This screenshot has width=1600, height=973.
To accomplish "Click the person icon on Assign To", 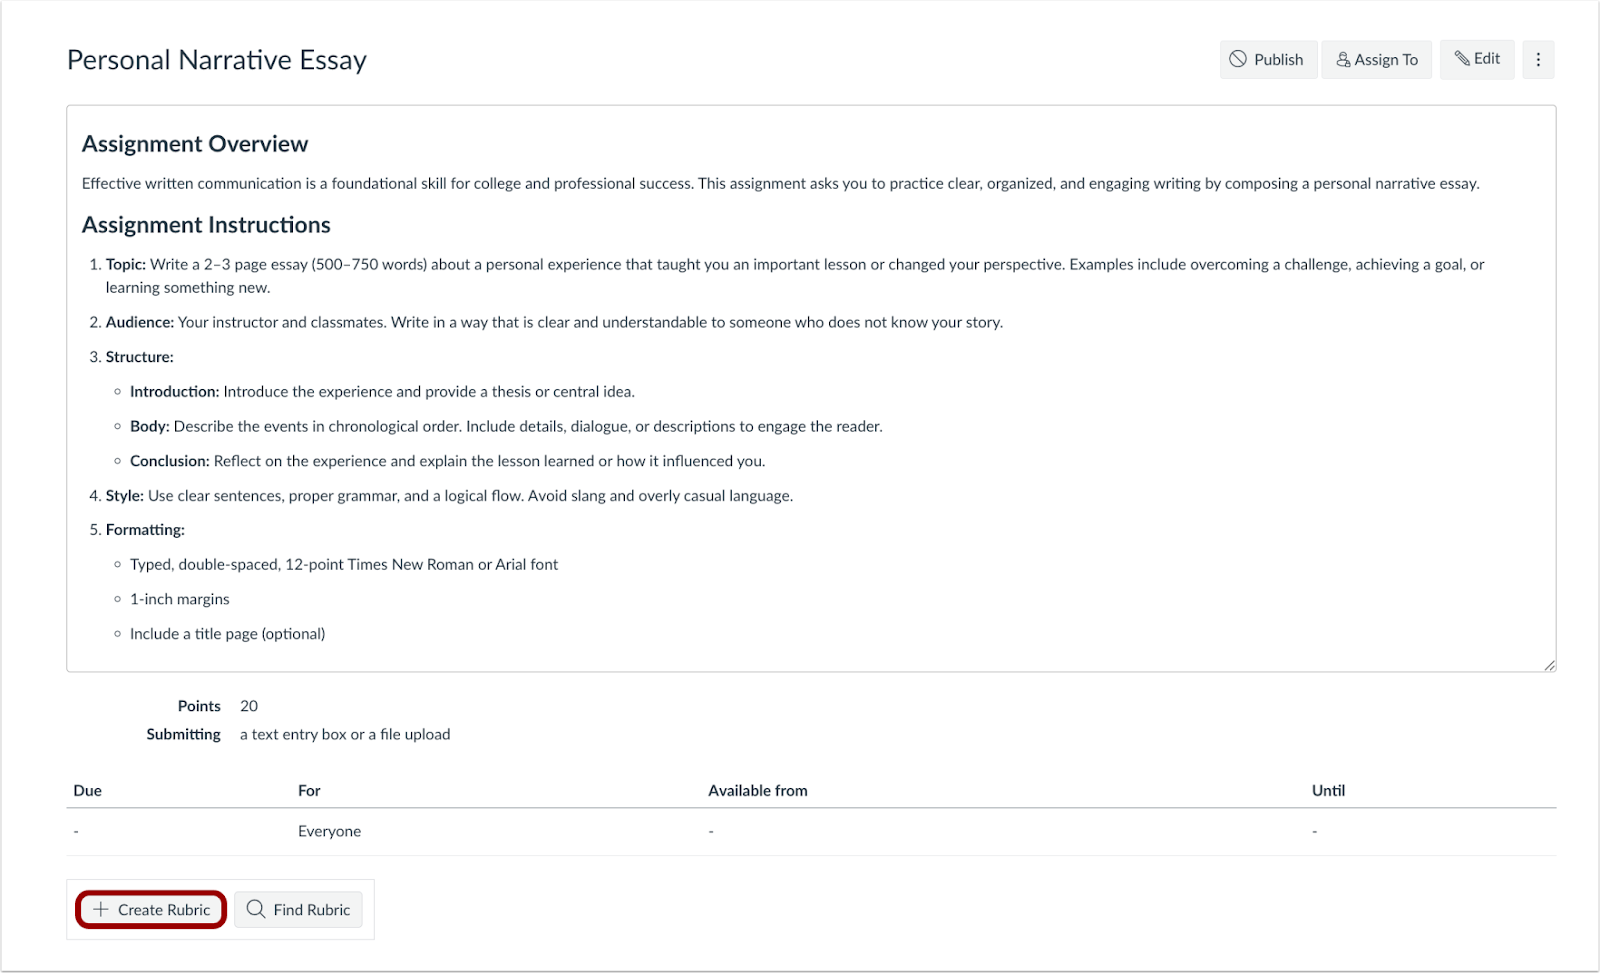I will 1342,59.
